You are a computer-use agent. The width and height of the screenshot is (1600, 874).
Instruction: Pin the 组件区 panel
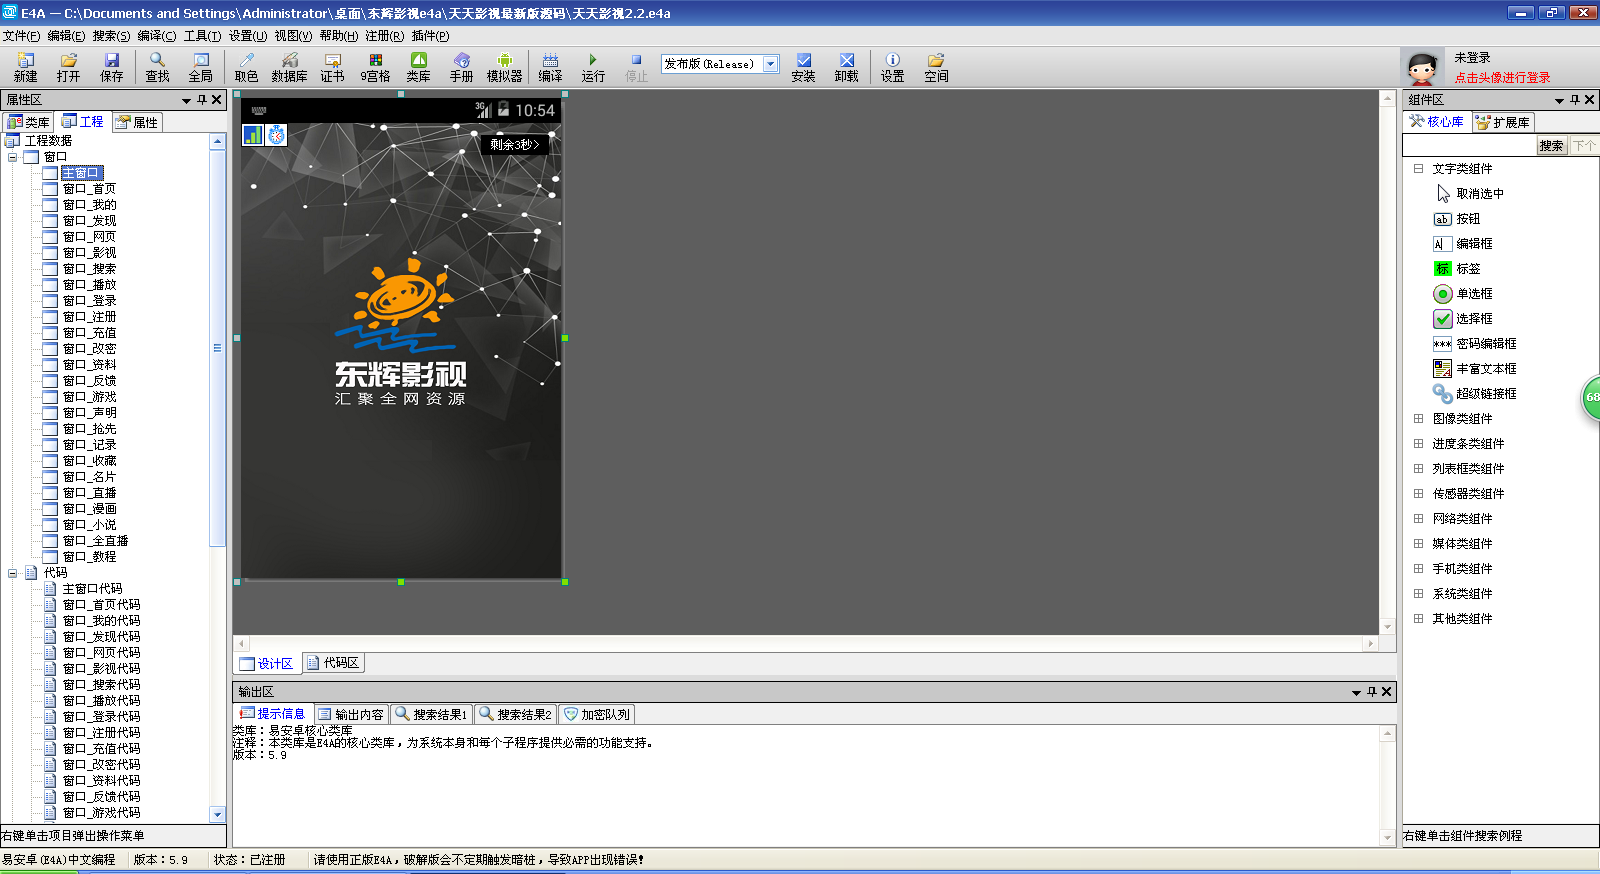[x=1575, y=100]
